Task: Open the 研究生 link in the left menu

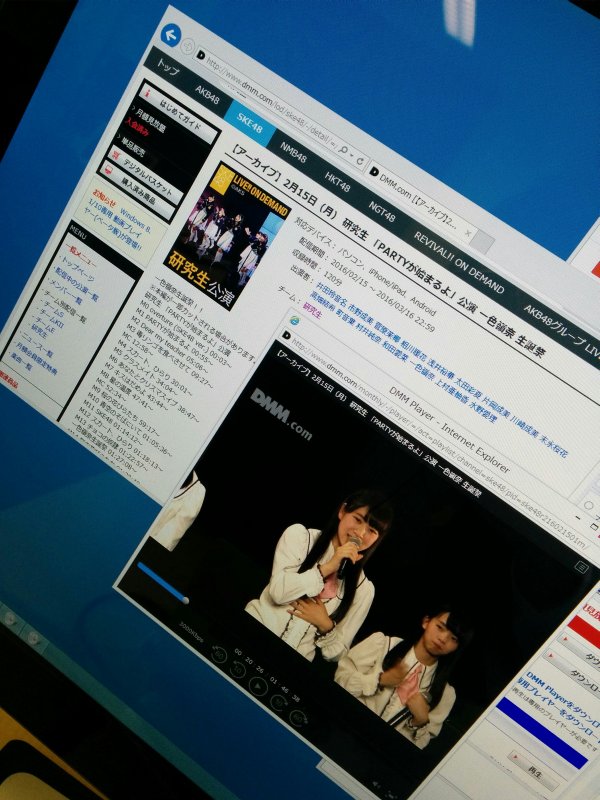Action: [x=37, y=331]
